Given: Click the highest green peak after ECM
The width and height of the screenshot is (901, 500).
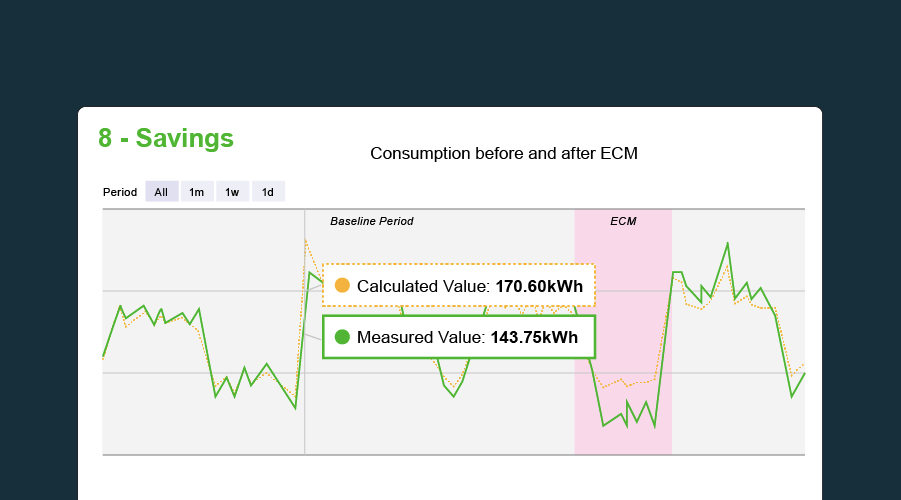Looking at the screenshot, I should coord(727,243).
